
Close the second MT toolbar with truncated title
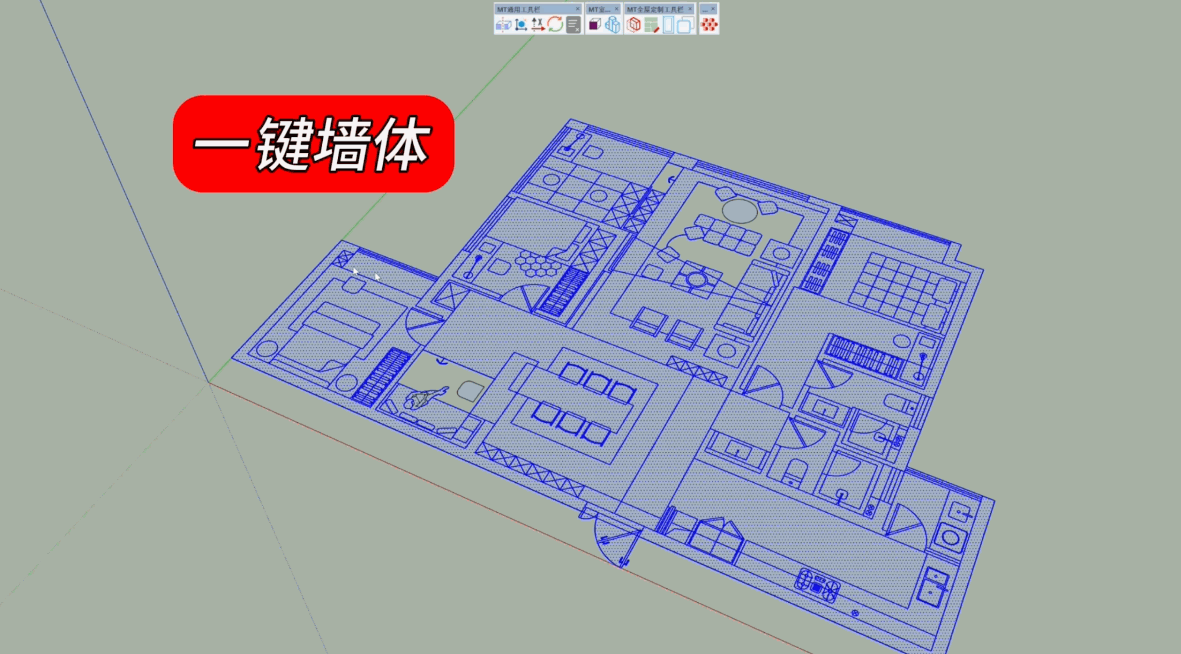(616, 9)
